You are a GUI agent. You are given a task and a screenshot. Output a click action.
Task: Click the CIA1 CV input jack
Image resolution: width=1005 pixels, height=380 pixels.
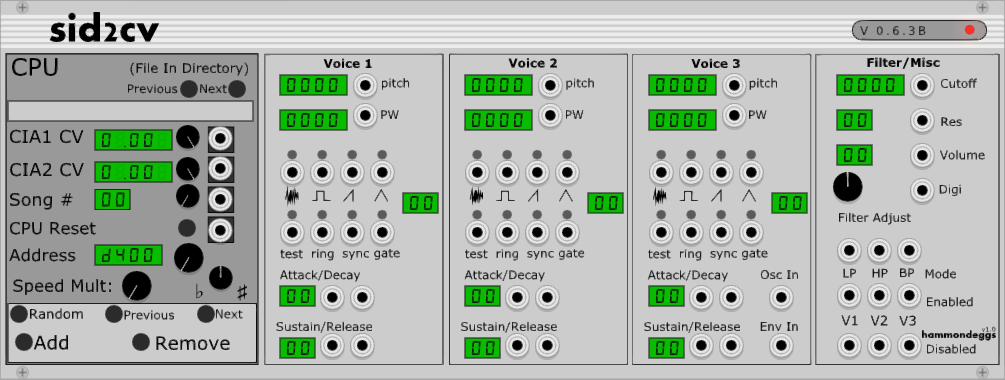pos(220,138)
